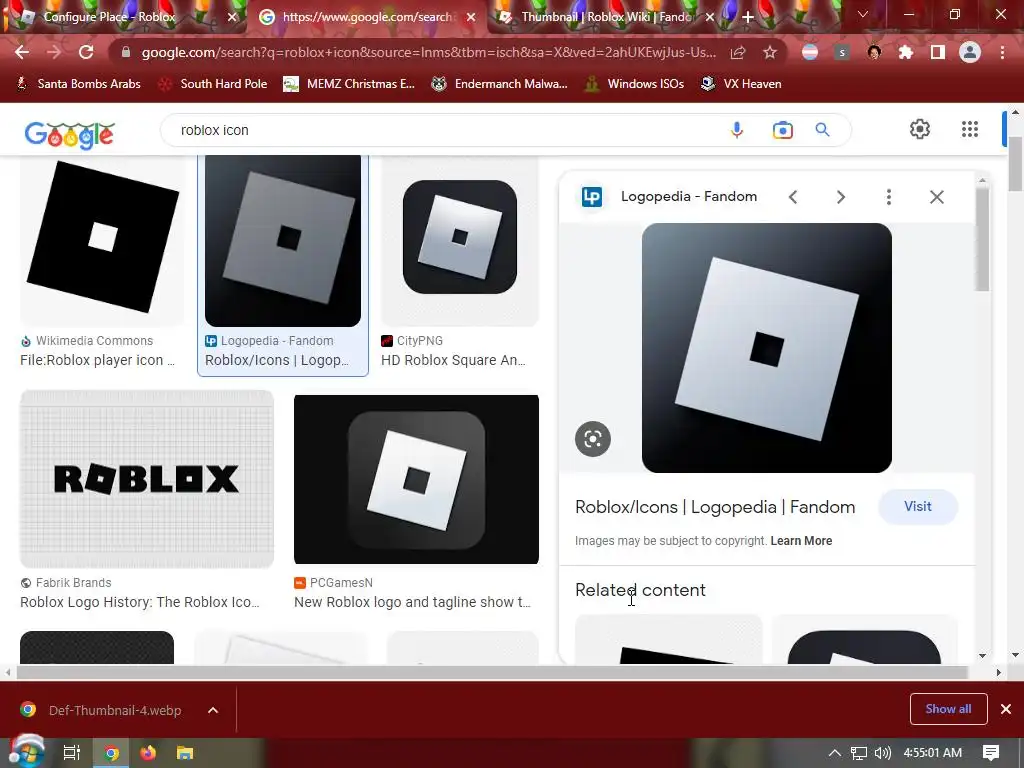This screenshot has height=768, width=1024.
Task: Close the Logopedia image preview panel
Action: (936, 197)
